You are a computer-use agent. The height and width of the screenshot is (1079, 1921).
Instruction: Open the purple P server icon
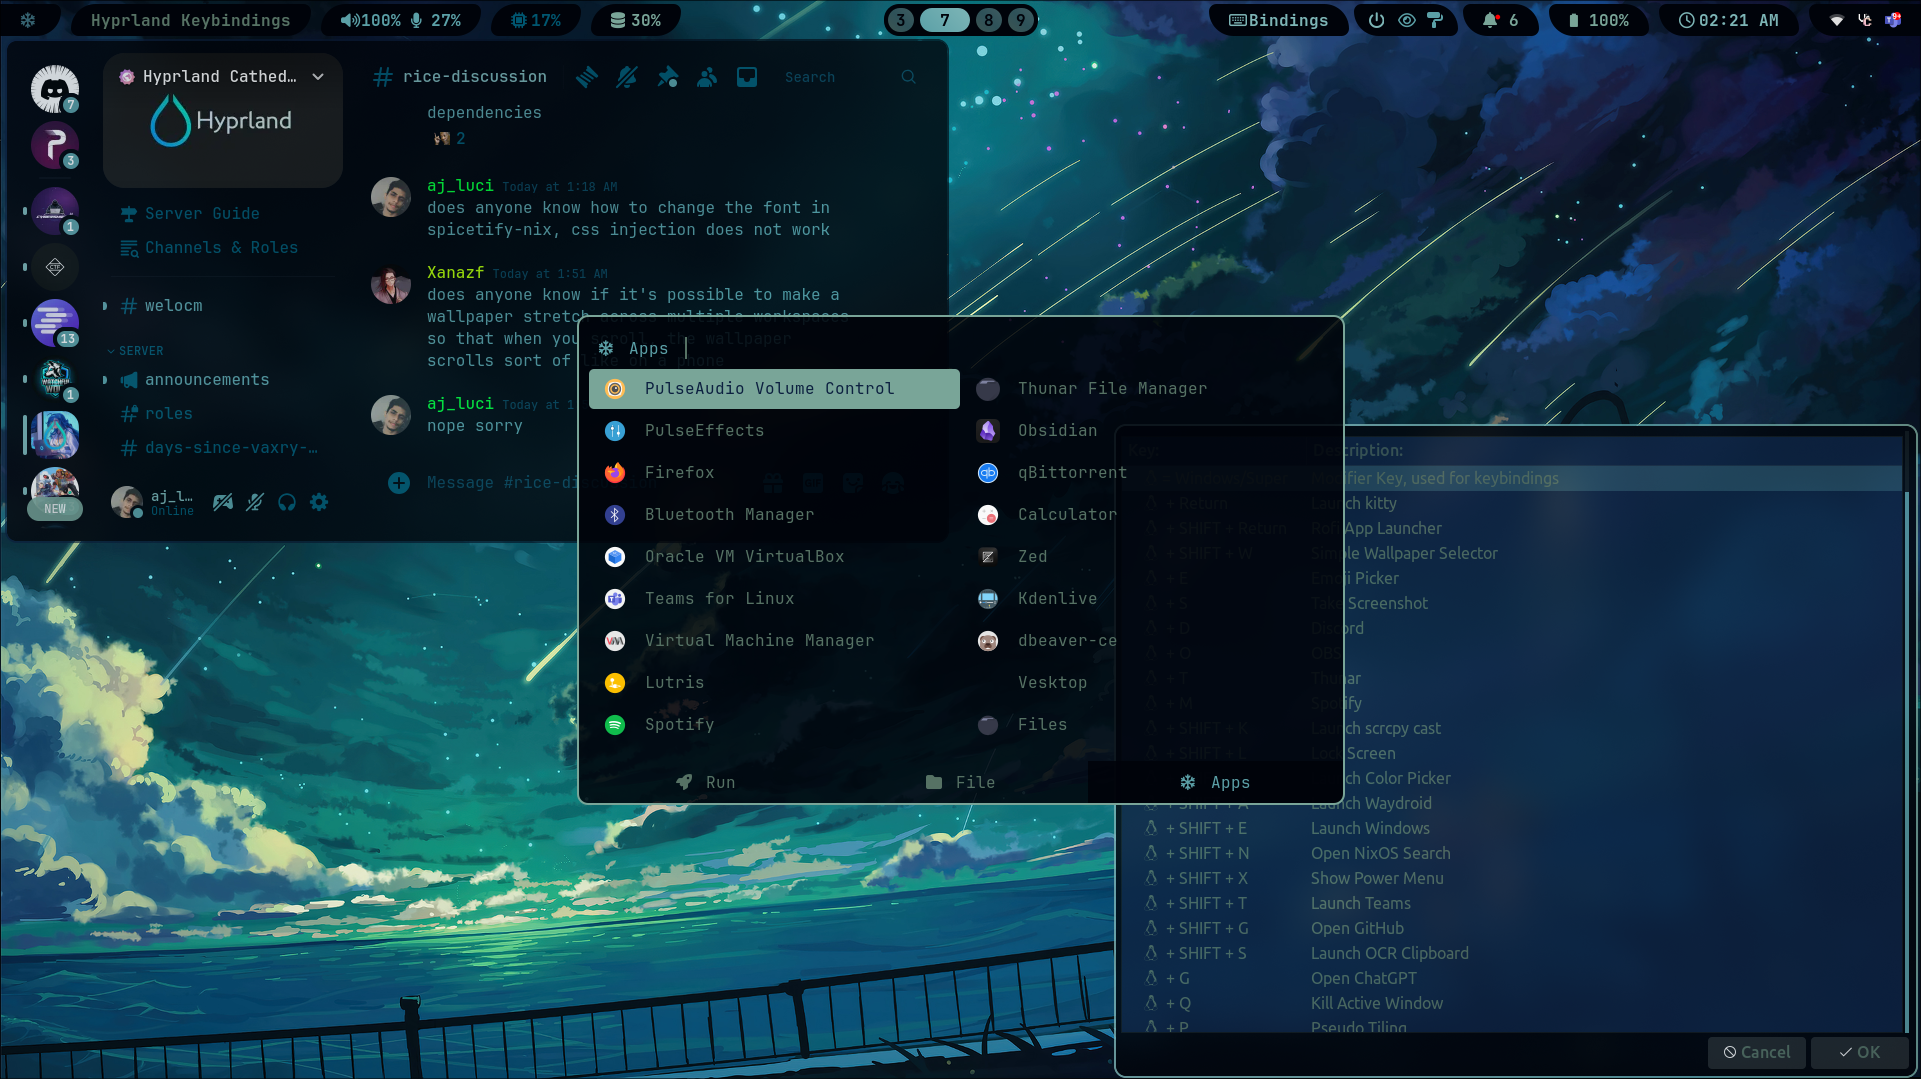[x=54, y=146]
